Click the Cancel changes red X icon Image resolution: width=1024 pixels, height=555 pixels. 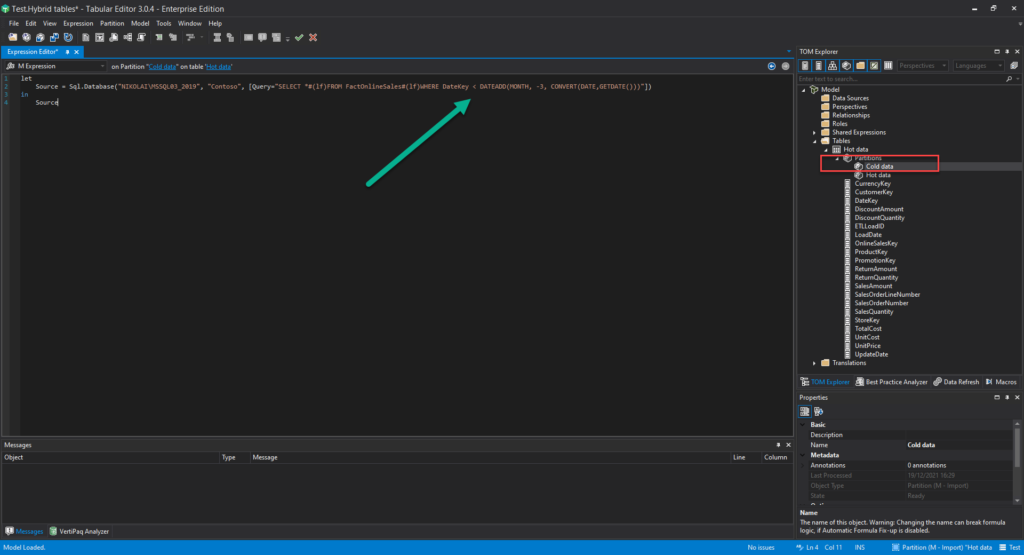(313, 38)
